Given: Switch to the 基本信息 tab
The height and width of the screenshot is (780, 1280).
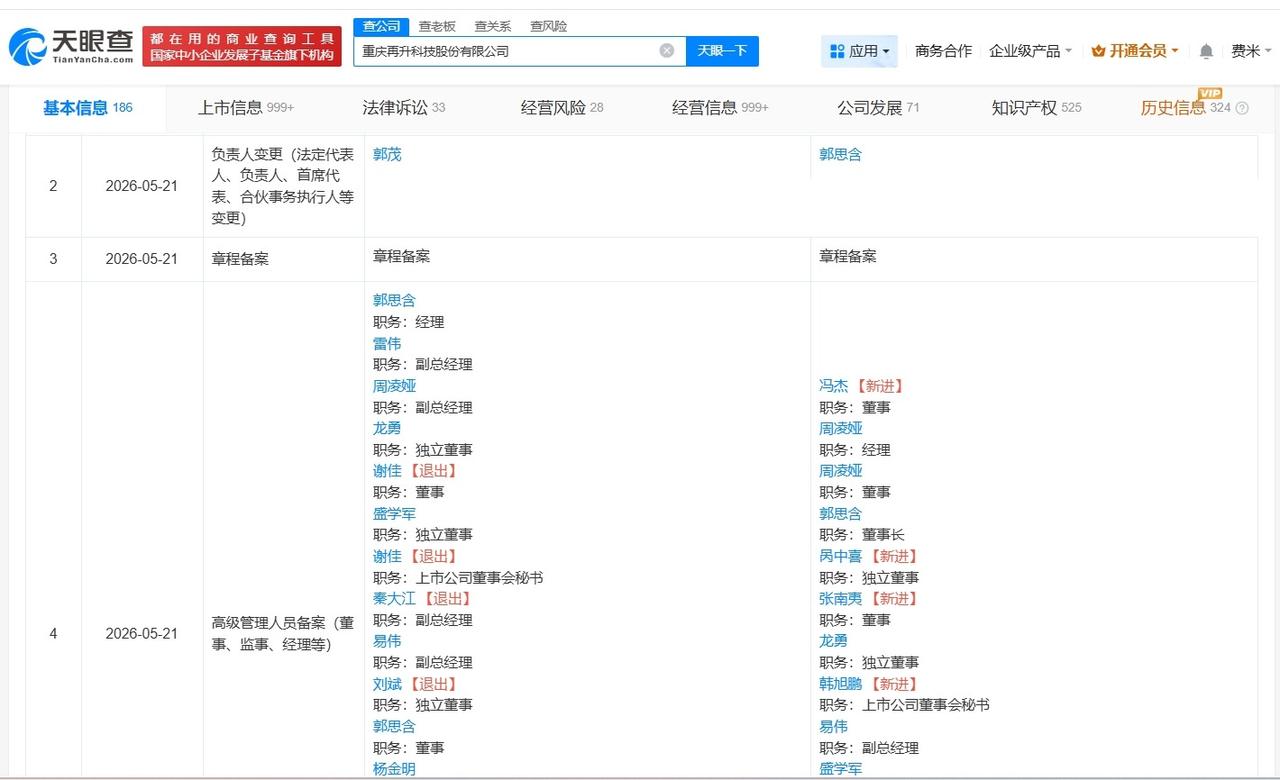Looking at the screenshot, I should point(88,108).
